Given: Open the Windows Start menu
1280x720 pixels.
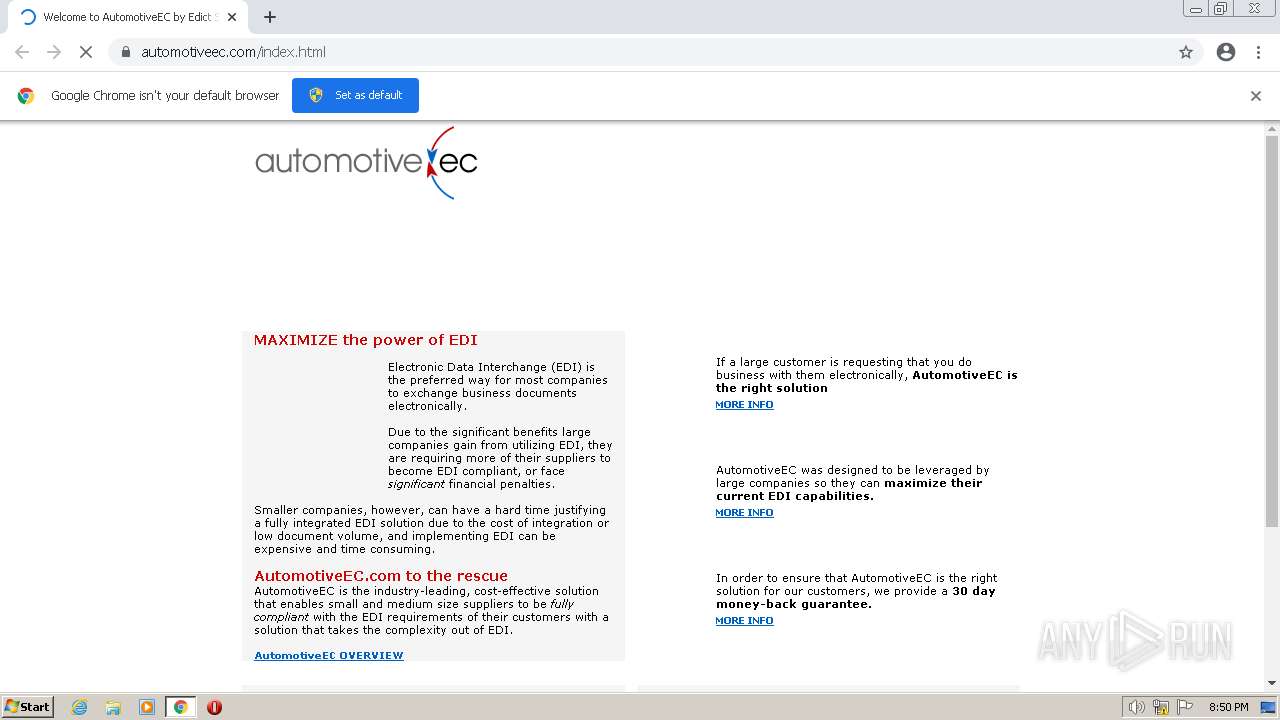Looking at the screenshot, I should 28,707.
